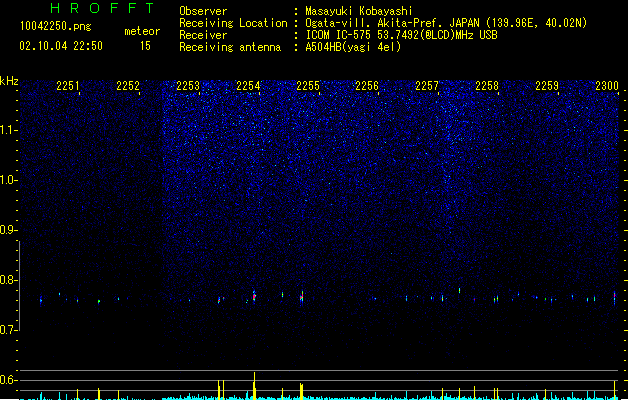The image size is (629, 400).
Task: Click the Receiving antenna label
Action: pos(230,47)
